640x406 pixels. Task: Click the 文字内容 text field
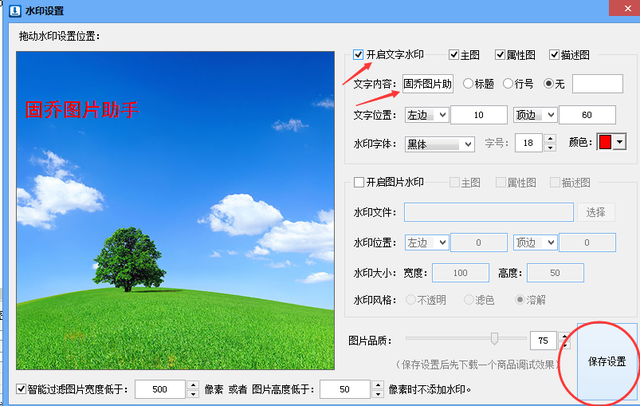[428, 84]
